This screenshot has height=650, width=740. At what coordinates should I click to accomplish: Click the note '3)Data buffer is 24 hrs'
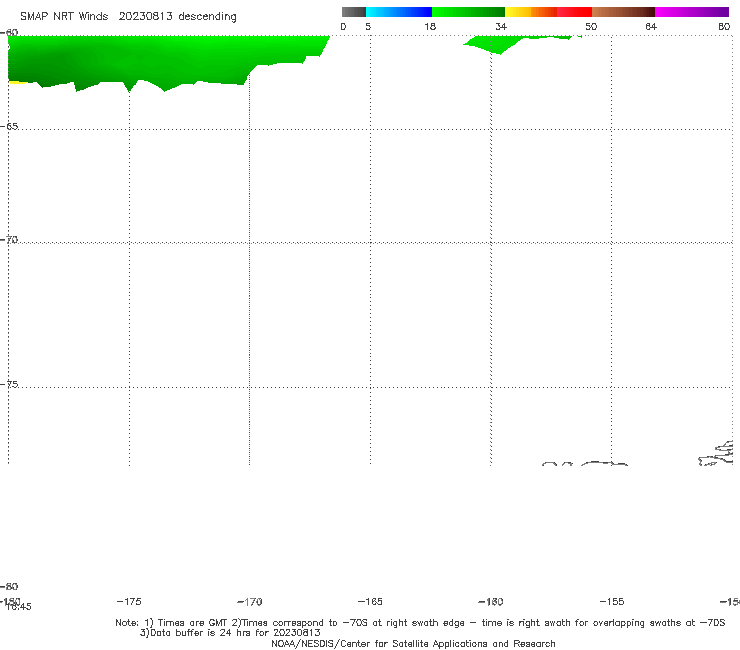230,633
